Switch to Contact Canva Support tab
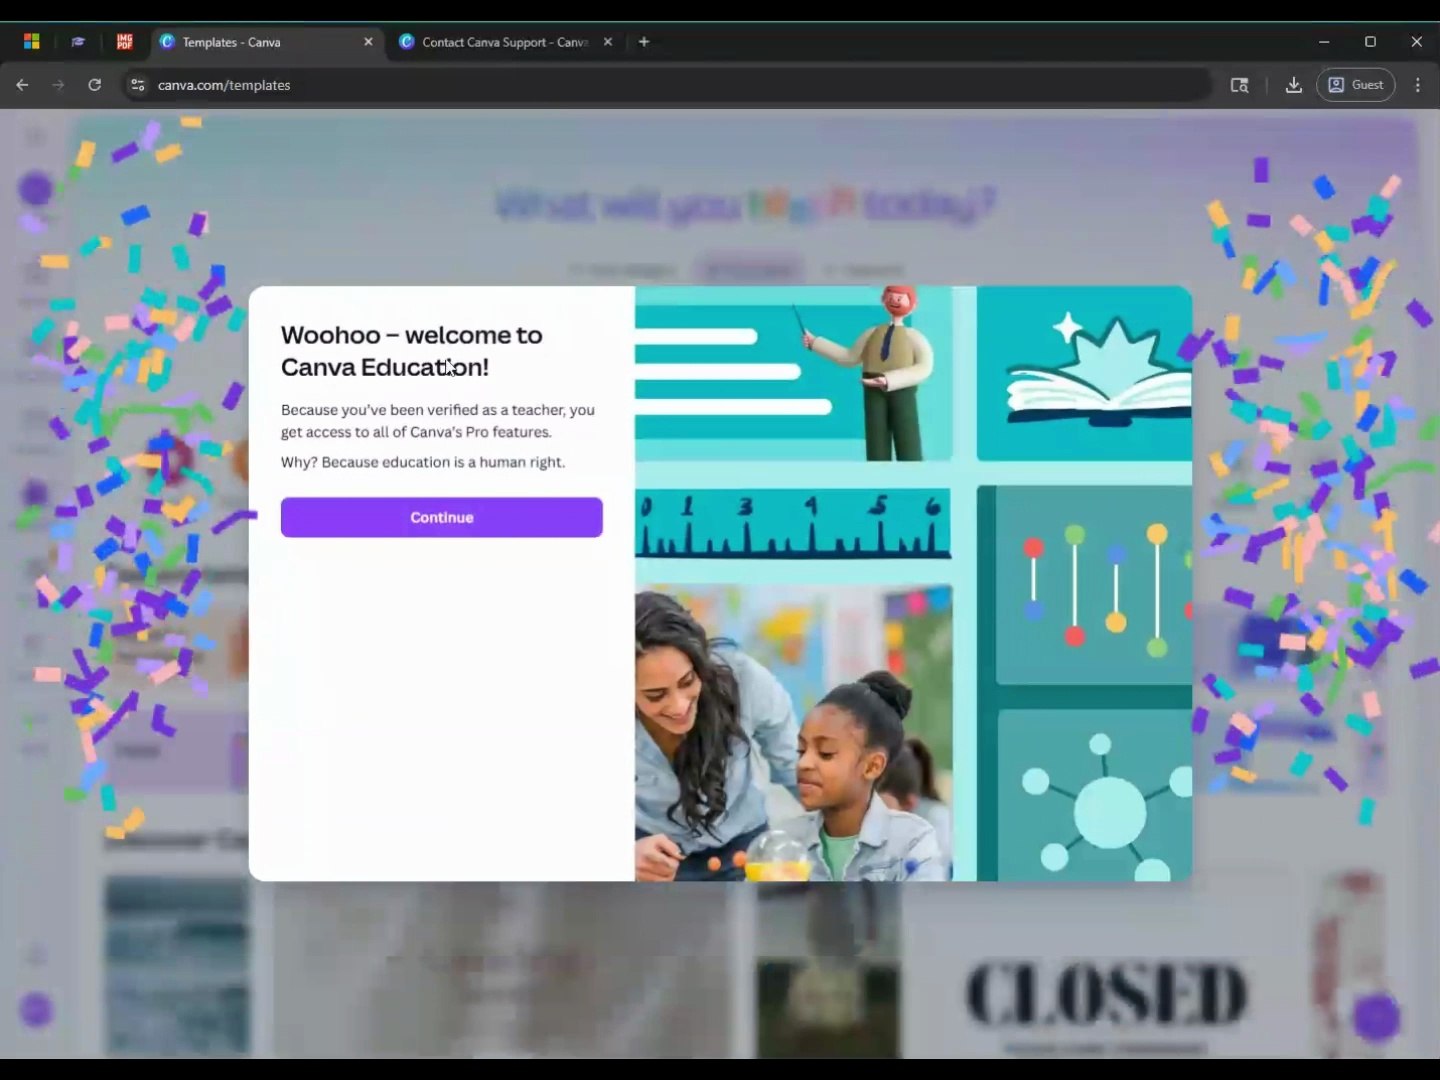The height and width of the screenshot is (1080, 1440). [x=505, y=42]
